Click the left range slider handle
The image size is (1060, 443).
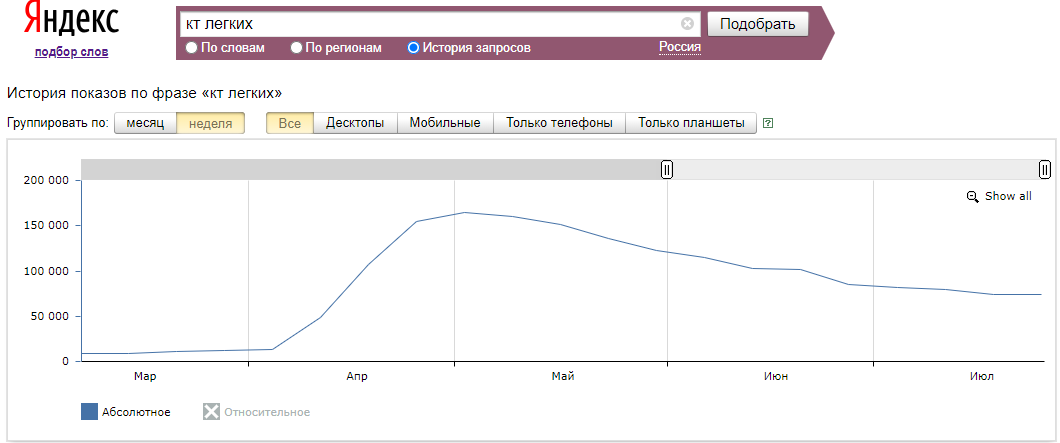667,169
